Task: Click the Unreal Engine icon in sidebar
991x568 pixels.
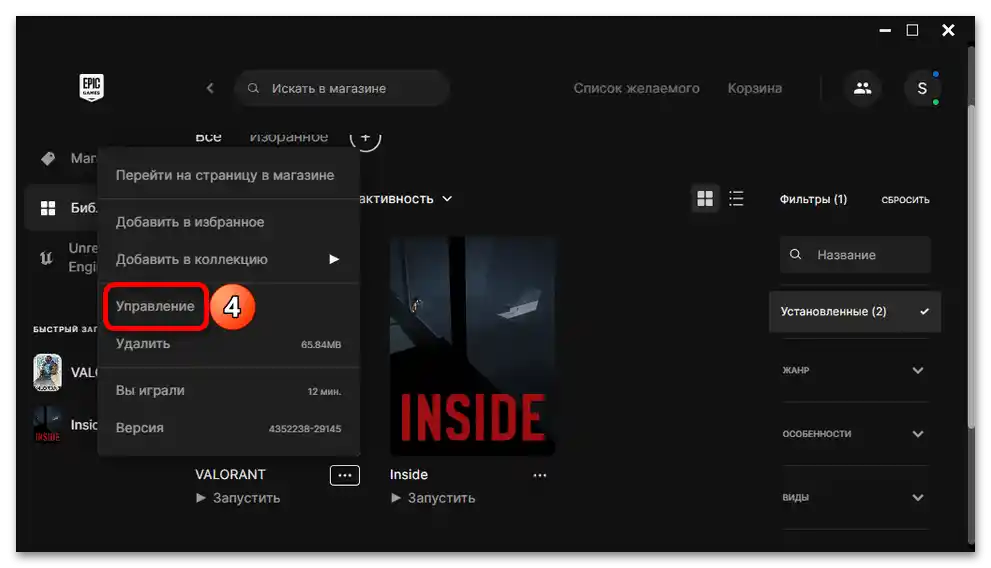Action: coord(46,258)
